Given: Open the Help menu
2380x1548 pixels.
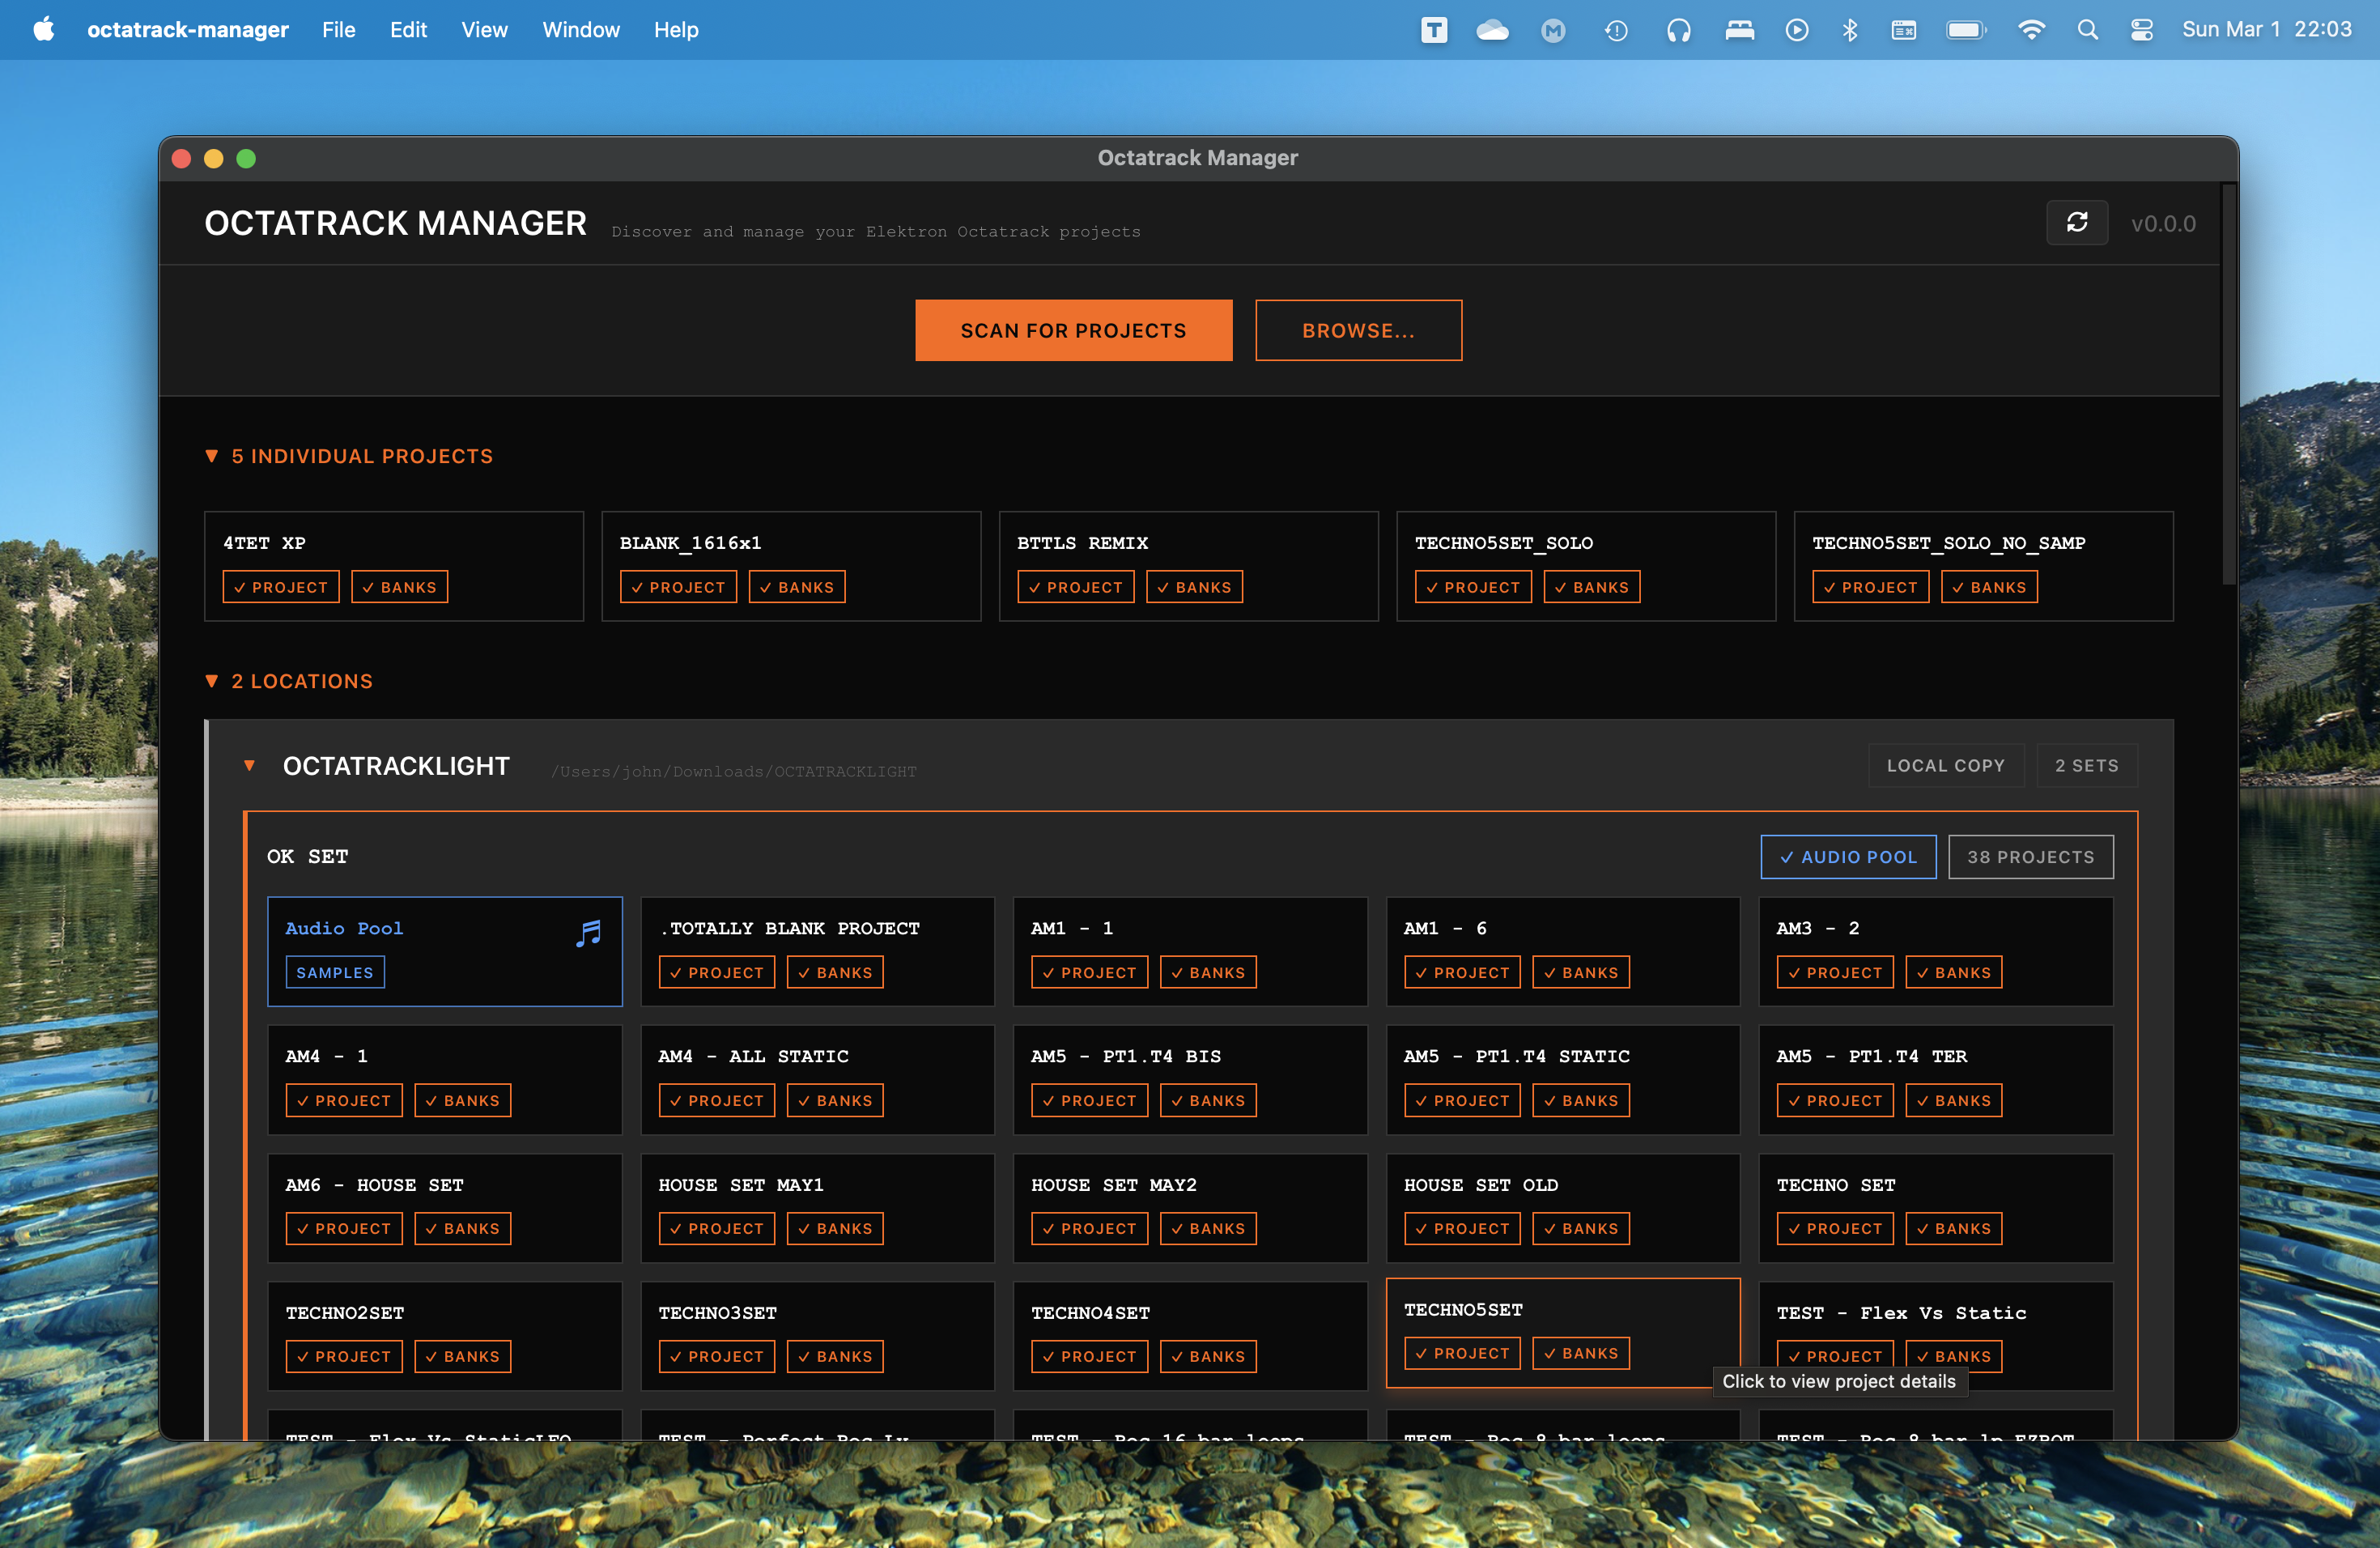Looking at the screenshot, I should [675, 29].
